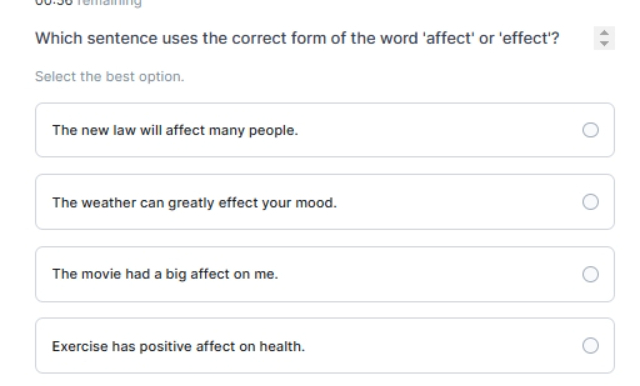Click the up arrow beside the question
Image resolution: width=640 pixels, height=386 pixels.
[604, 33]
